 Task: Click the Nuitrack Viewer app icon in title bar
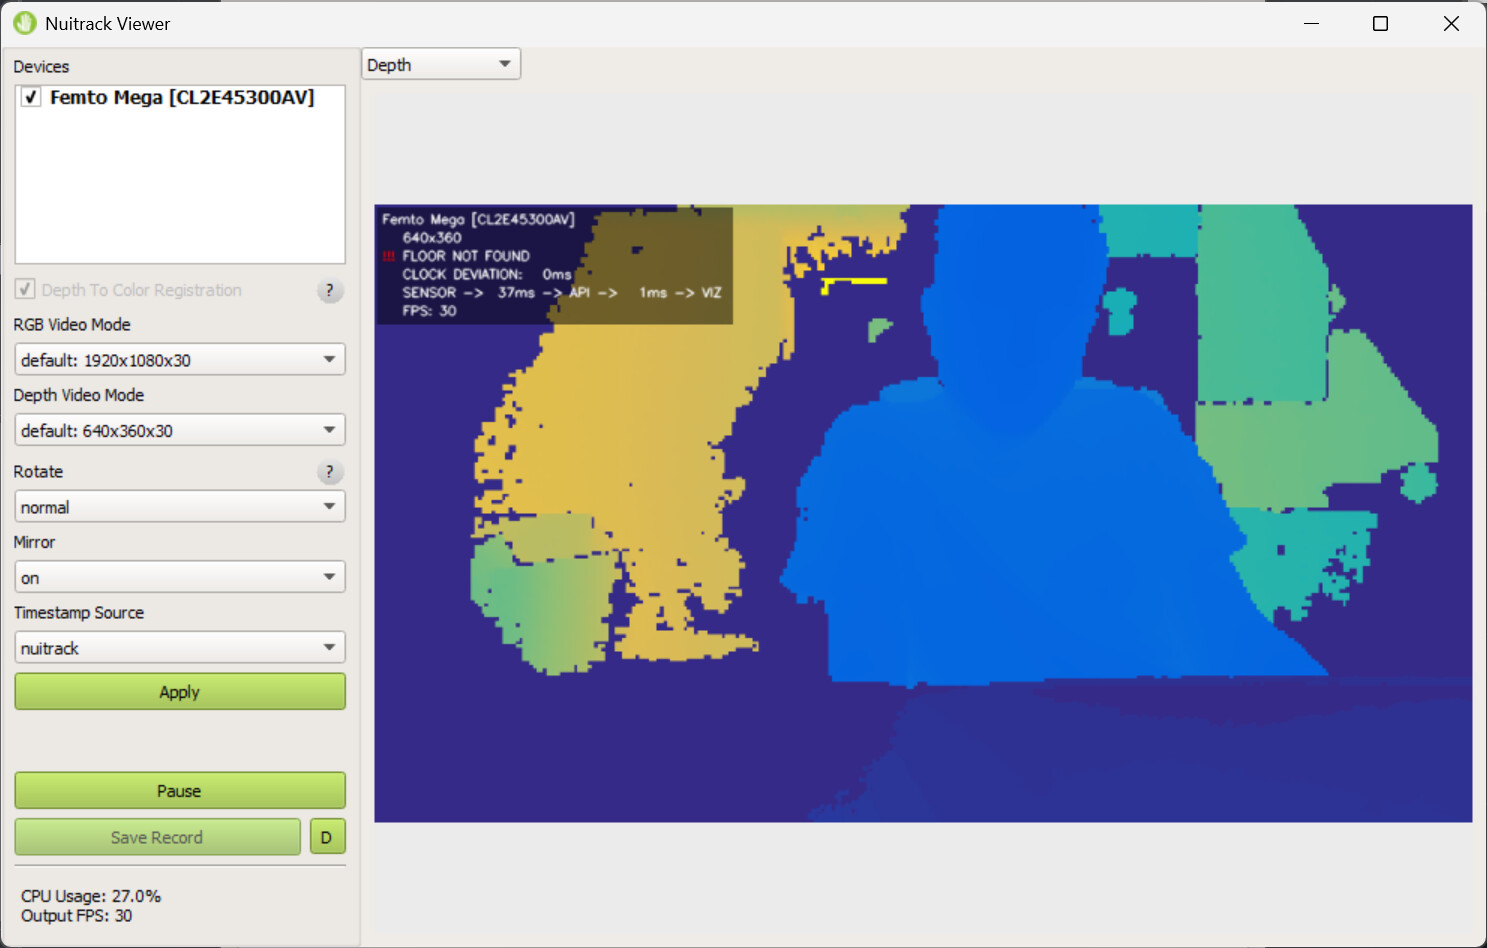coord(24,23)
